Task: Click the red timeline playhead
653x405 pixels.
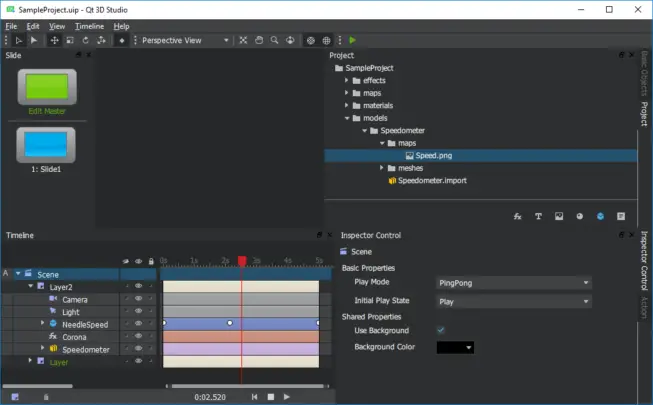Action: (242, 261)
